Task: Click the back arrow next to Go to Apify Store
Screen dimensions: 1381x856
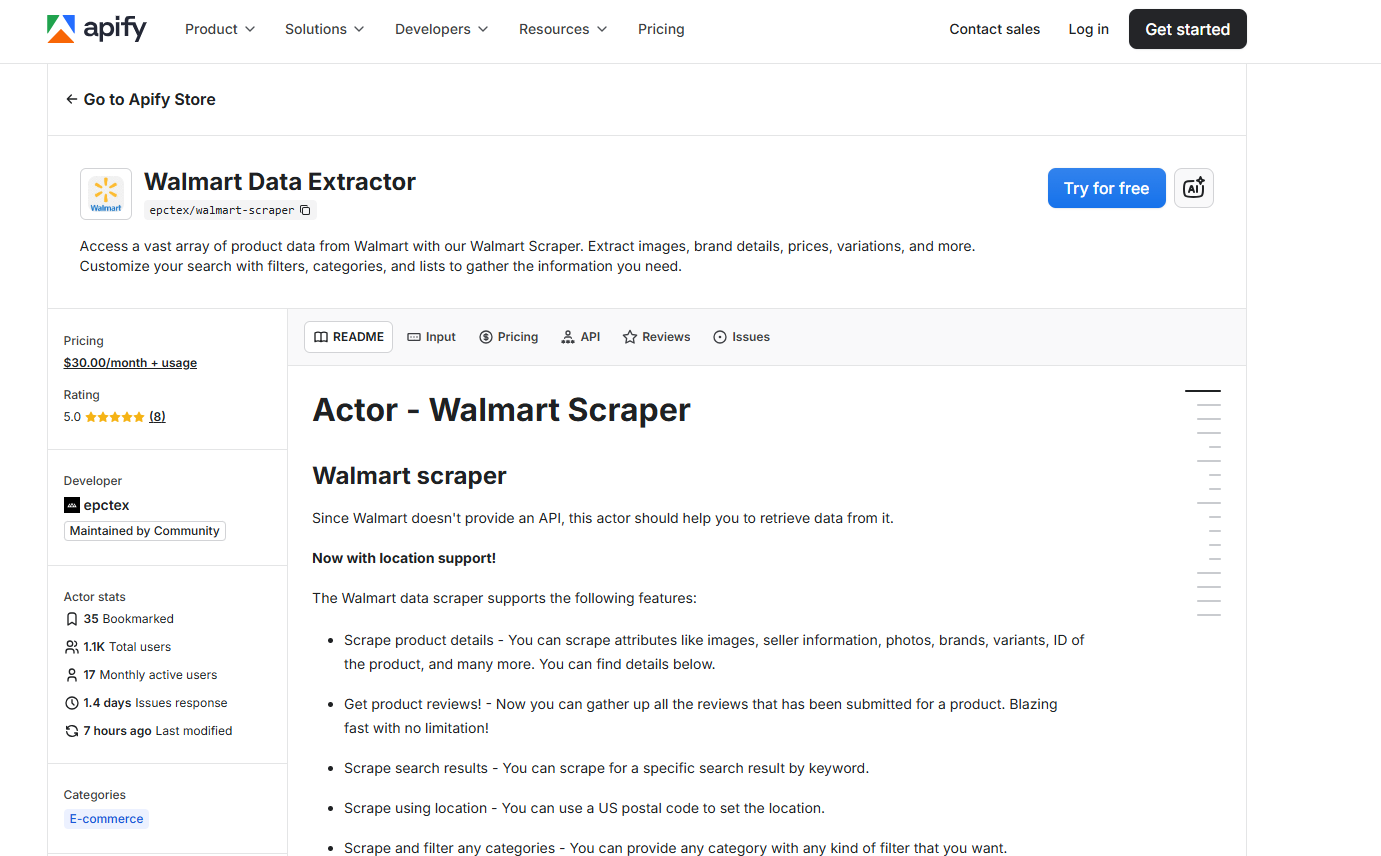Action: coord(70,99)
